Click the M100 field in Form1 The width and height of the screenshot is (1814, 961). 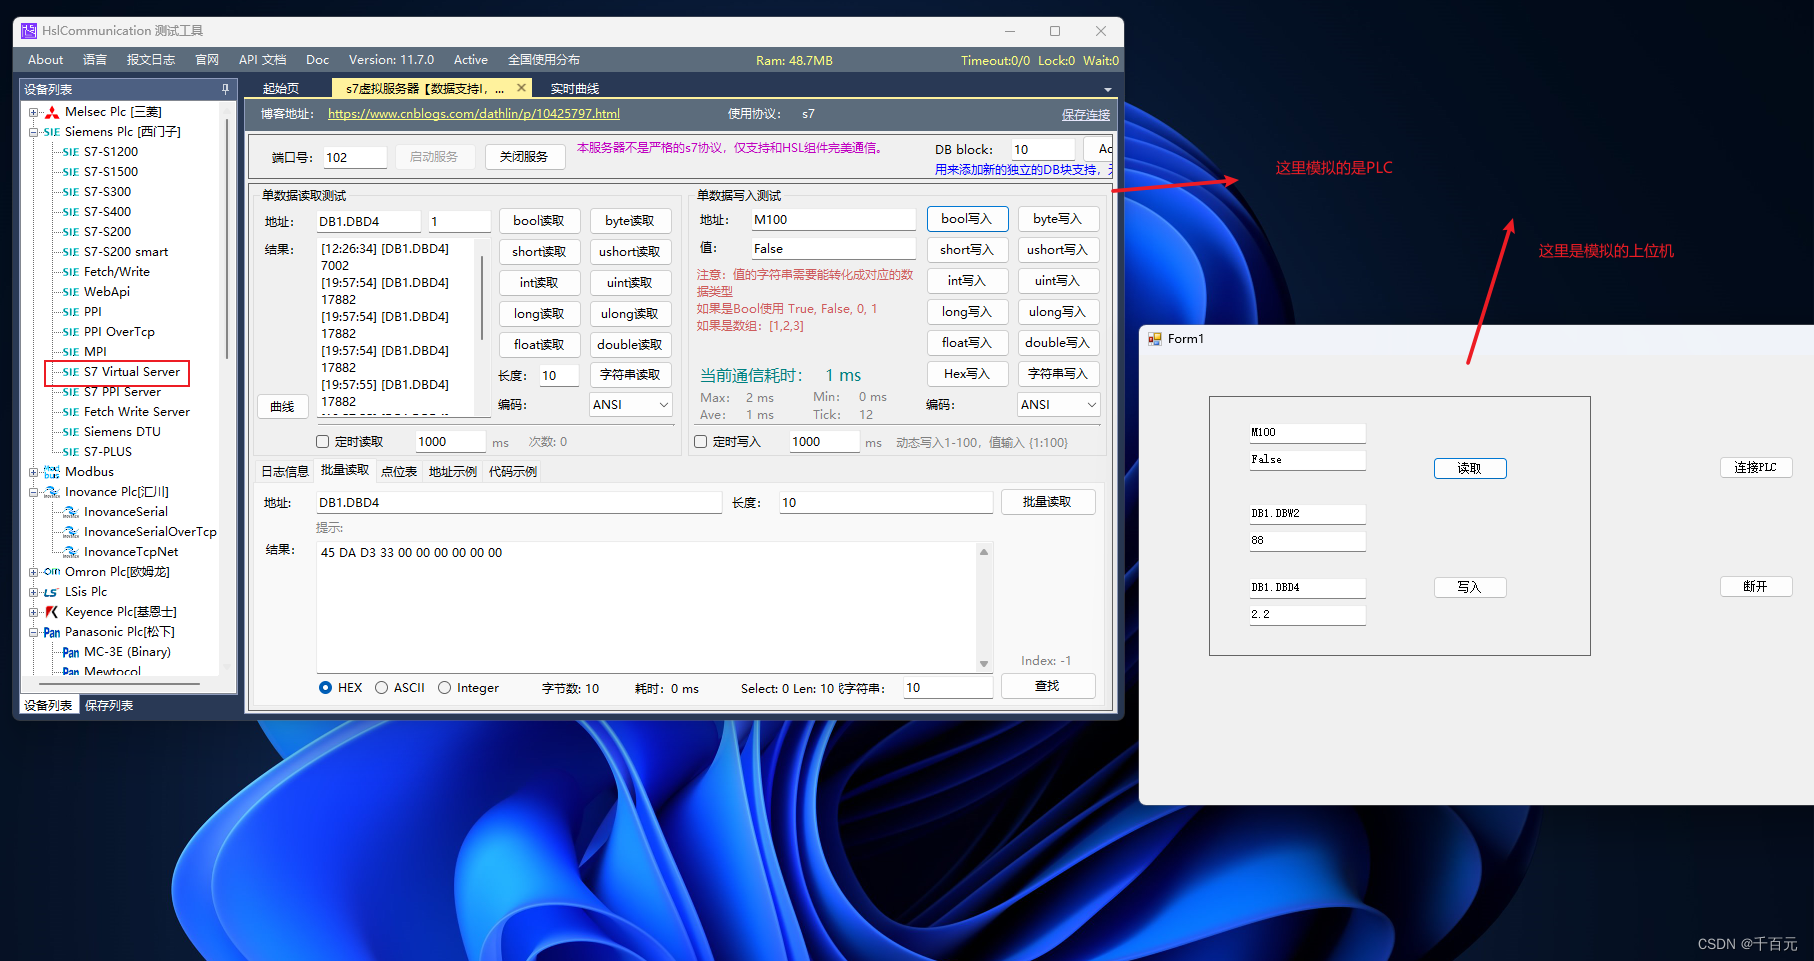(x=1307, y=433)
